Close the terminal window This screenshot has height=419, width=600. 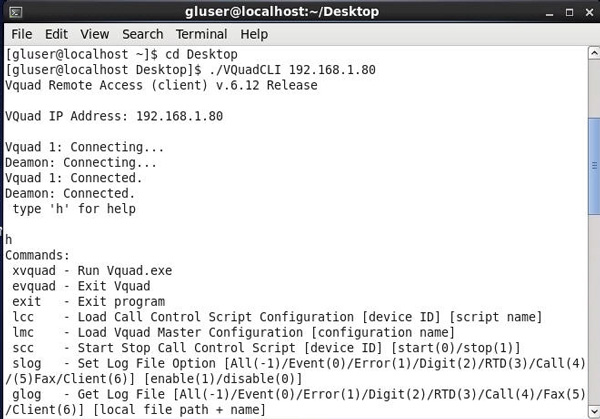pyautogui.click(x=590, y=13)
